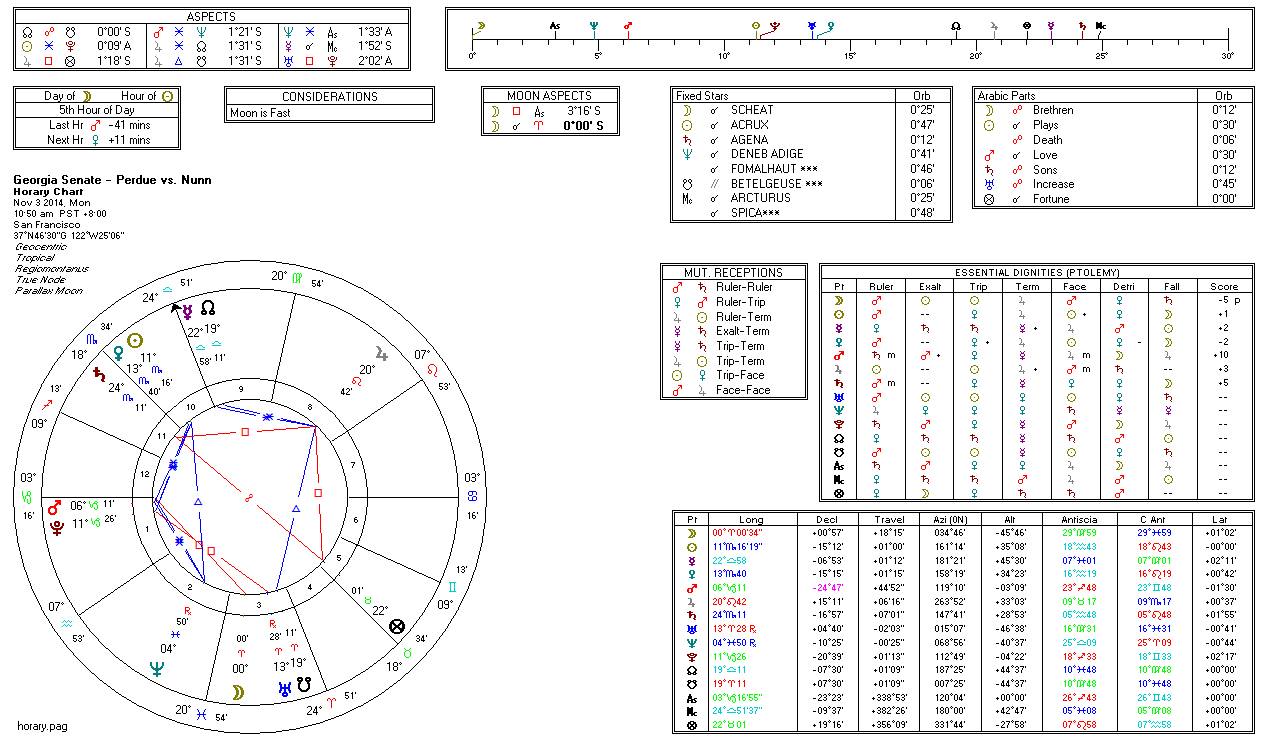
Task: Click the Jupiter glyph in the chart wheel
Action: [381, 352]
